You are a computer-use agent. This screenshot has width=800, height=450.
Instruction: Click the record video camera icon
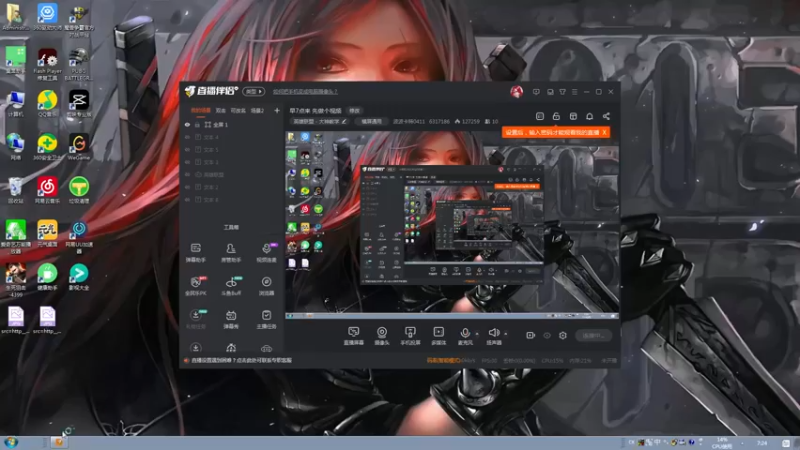tap(531, 335)
